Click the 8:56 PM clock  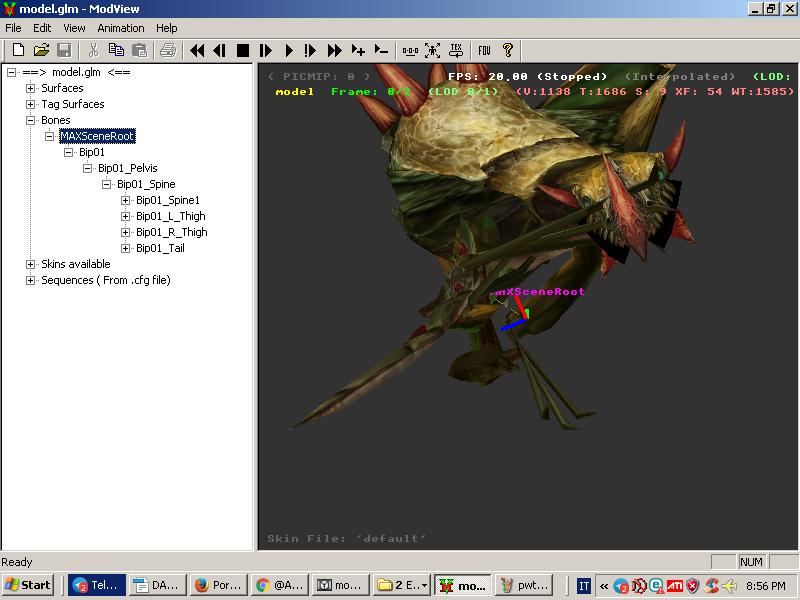765,586
